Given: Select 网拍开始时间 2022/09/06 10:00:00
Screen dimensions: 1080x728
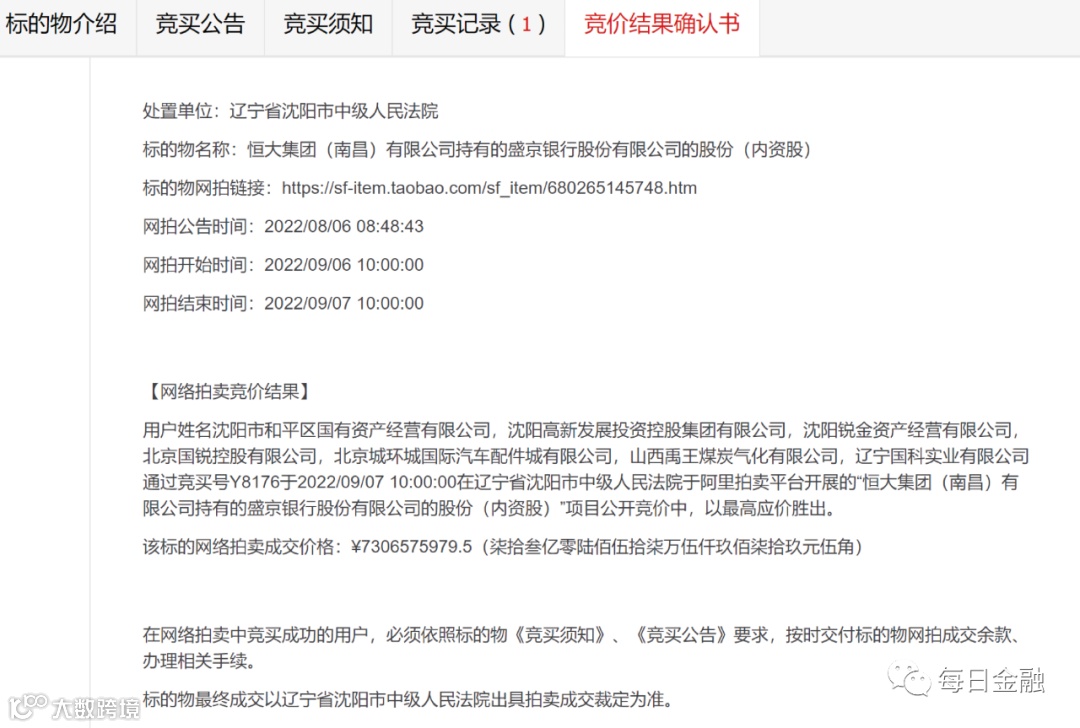Looking at the screenshot, I should pyautogui.click(x=283, y=265).
